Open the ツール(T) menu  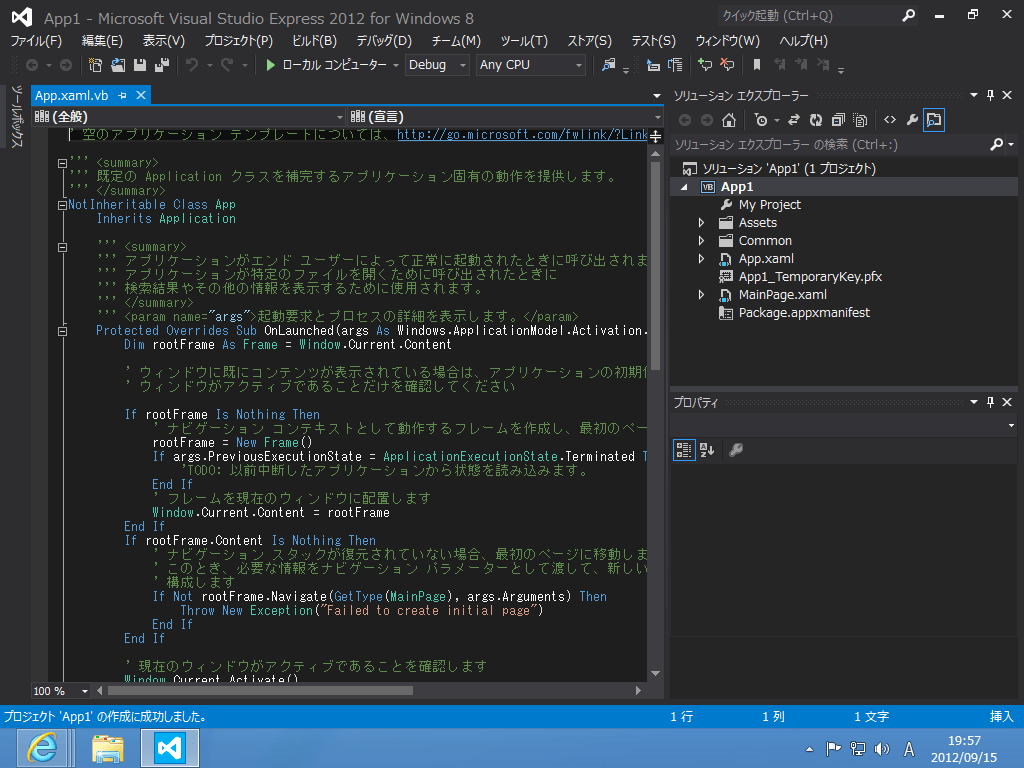coord(524,40)
